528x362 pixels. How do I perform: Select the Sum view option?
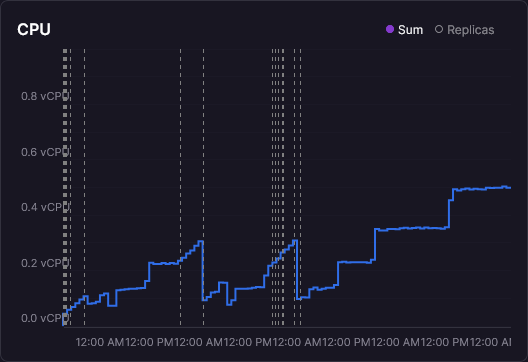[404, 30]
